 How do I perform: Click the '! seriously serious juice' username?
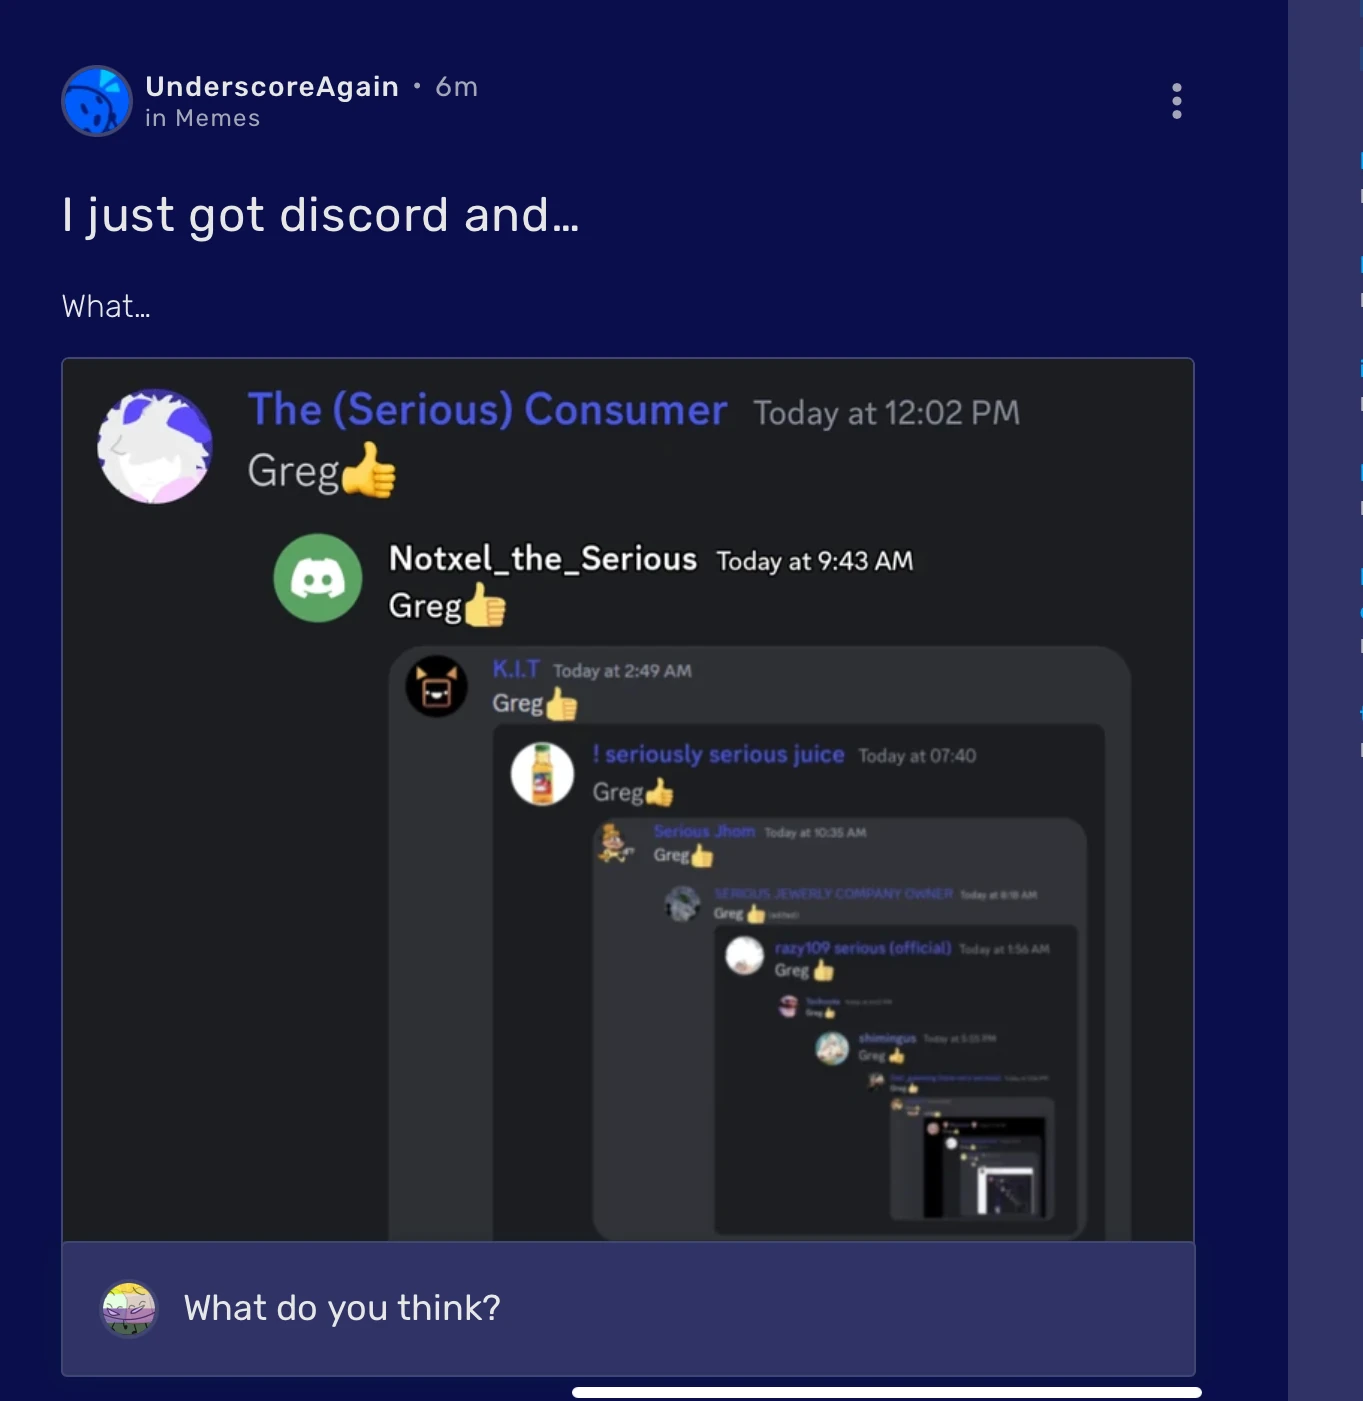point(719,754)
